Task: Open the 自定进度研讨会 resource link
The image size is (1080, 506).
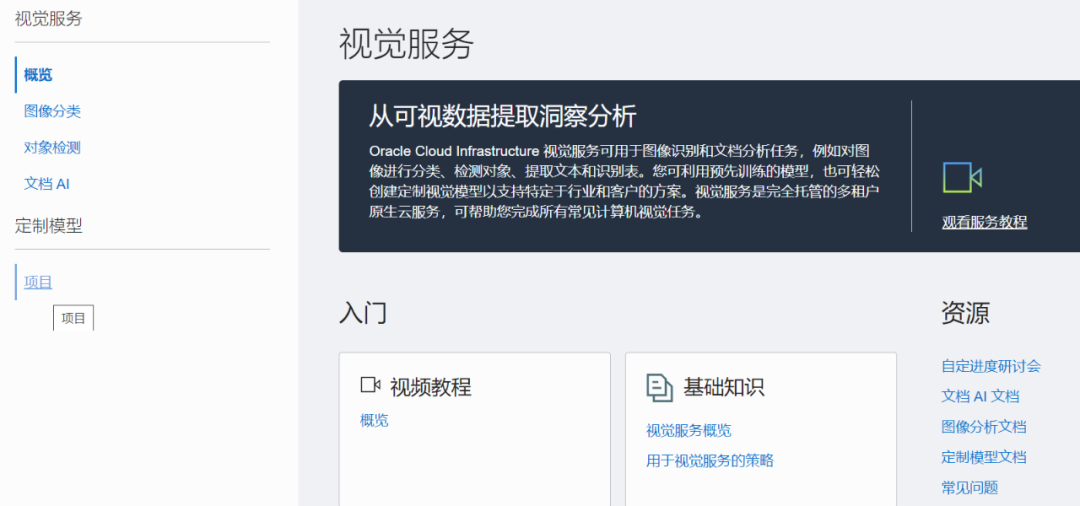Action: 990,366
